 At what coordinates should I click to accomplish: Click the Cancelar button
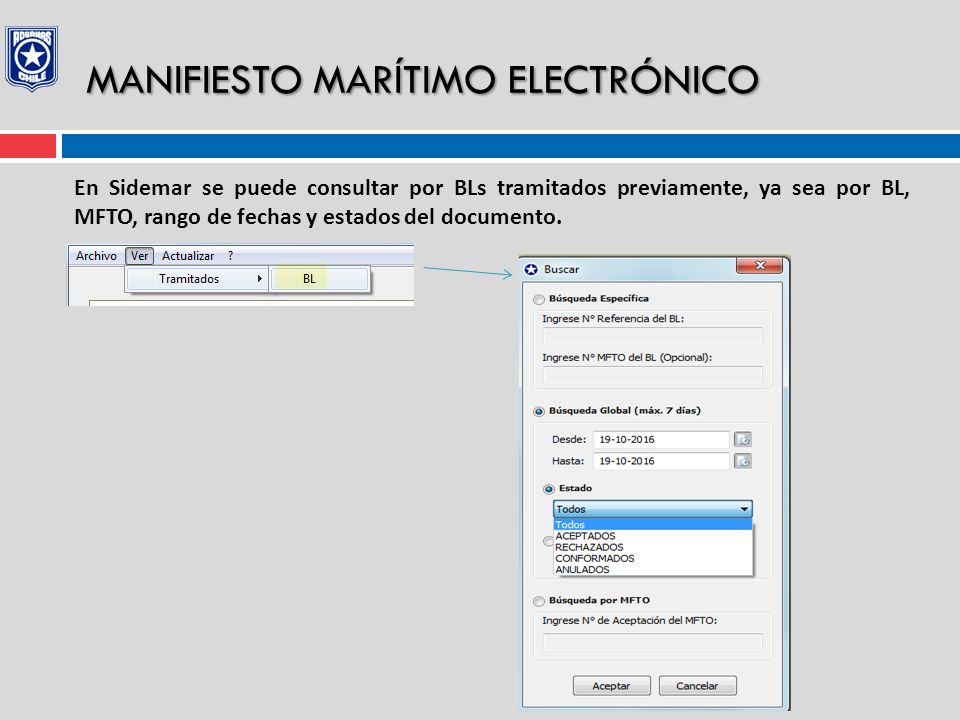tap(697, 686)
